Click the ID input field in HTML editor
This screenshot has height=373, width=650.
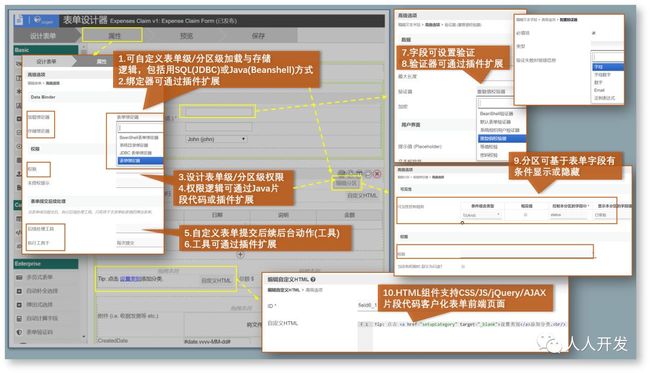pos(367,305)
